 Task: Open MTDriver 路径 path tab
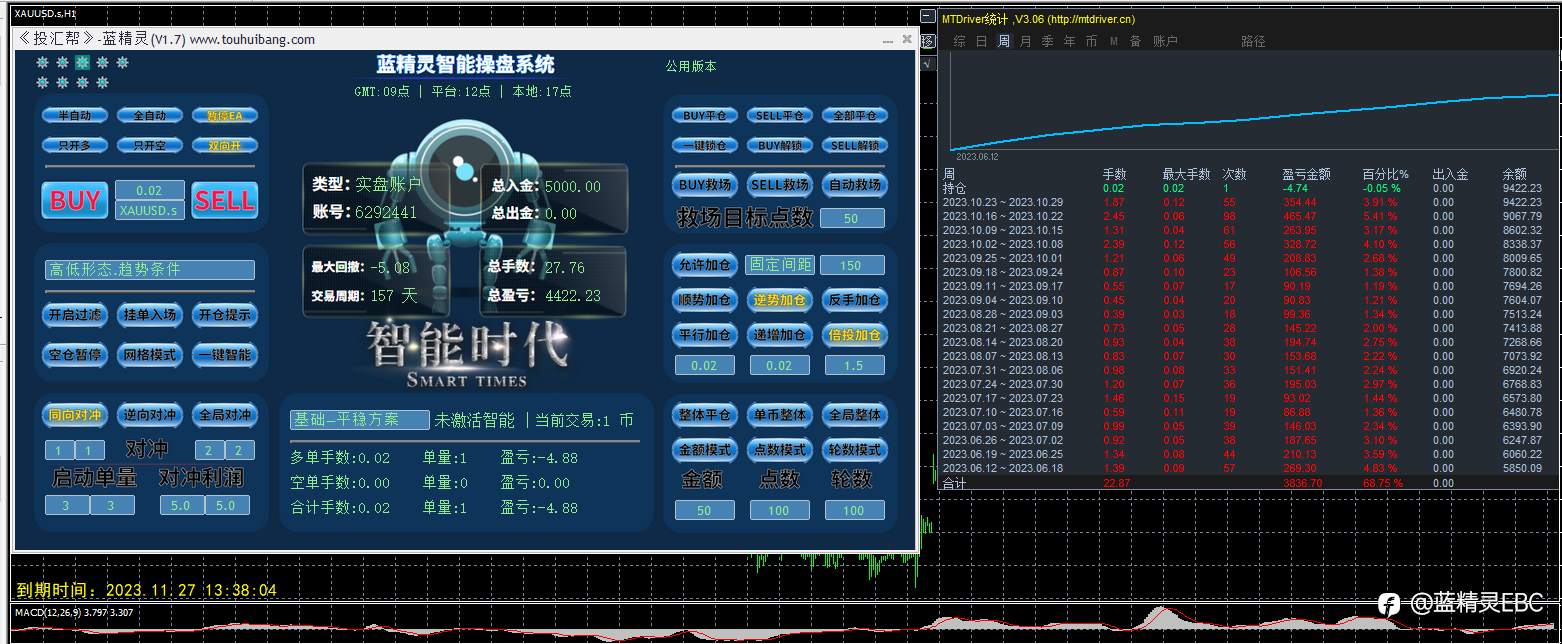click(1253, 41)
